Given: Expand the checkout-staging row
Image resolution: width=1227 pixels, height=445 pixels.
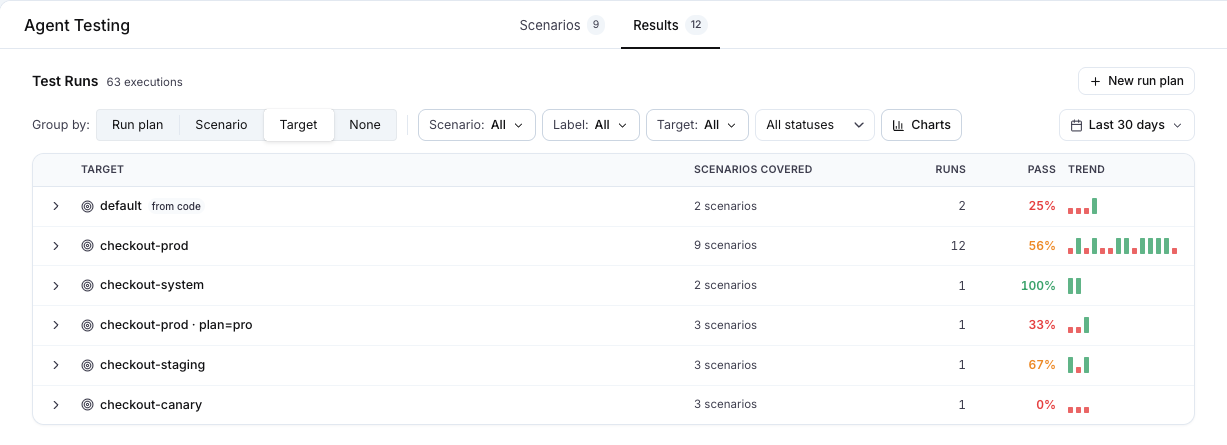Looking at the screenshot, I should point(56,365).
